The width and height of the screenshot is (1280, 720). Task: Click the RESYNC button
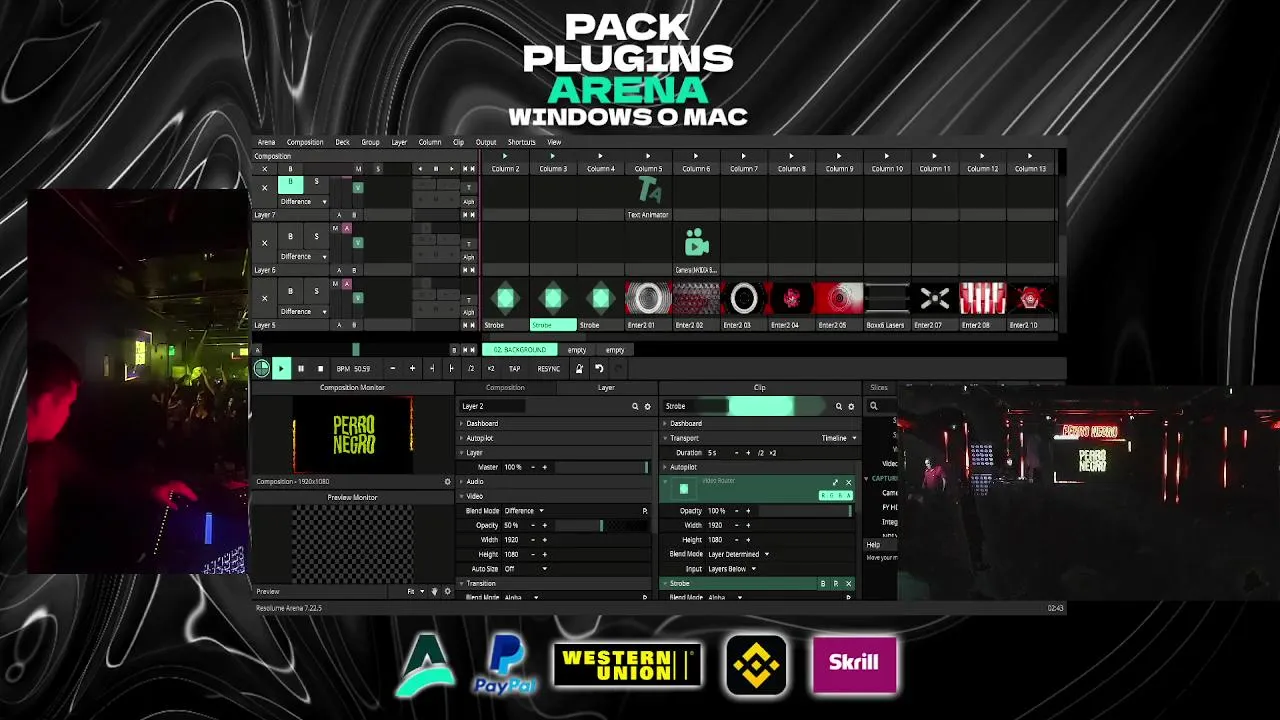coord(549,369)
